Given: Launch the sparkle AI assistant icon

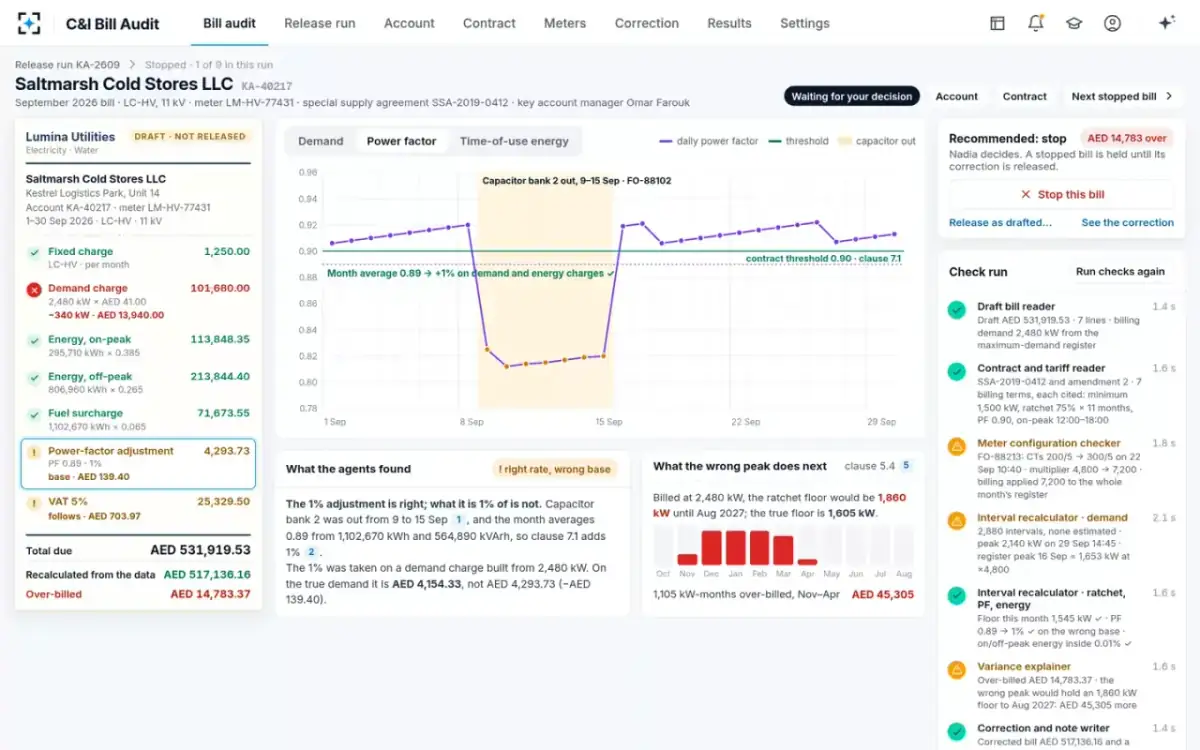Looking at the screenshot, I should coord(1166,23).
